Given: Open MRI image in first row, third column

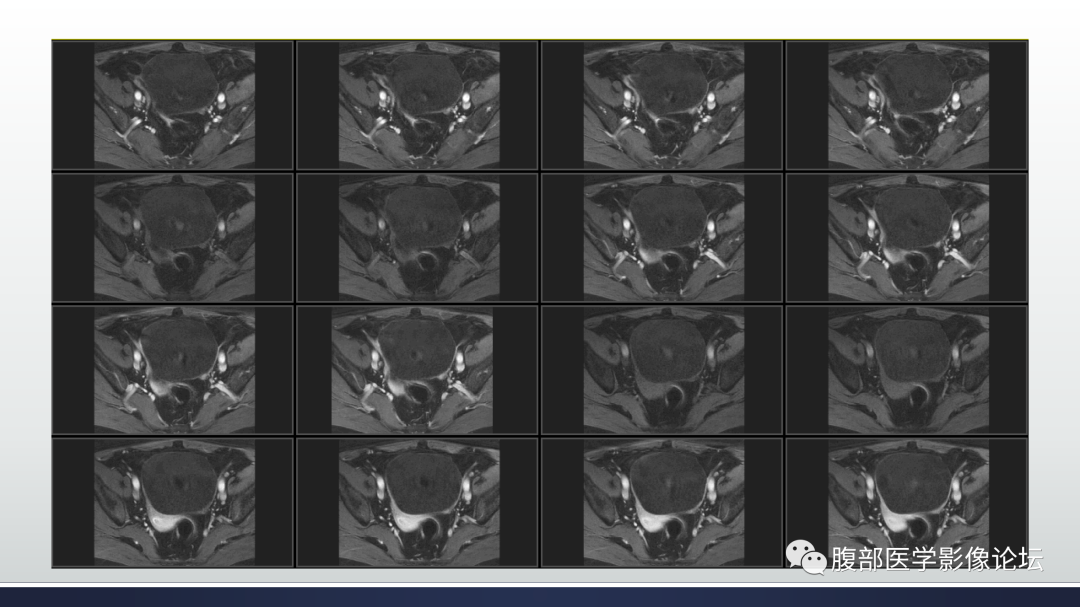Looking at the screenshot, I should (662, 105).
